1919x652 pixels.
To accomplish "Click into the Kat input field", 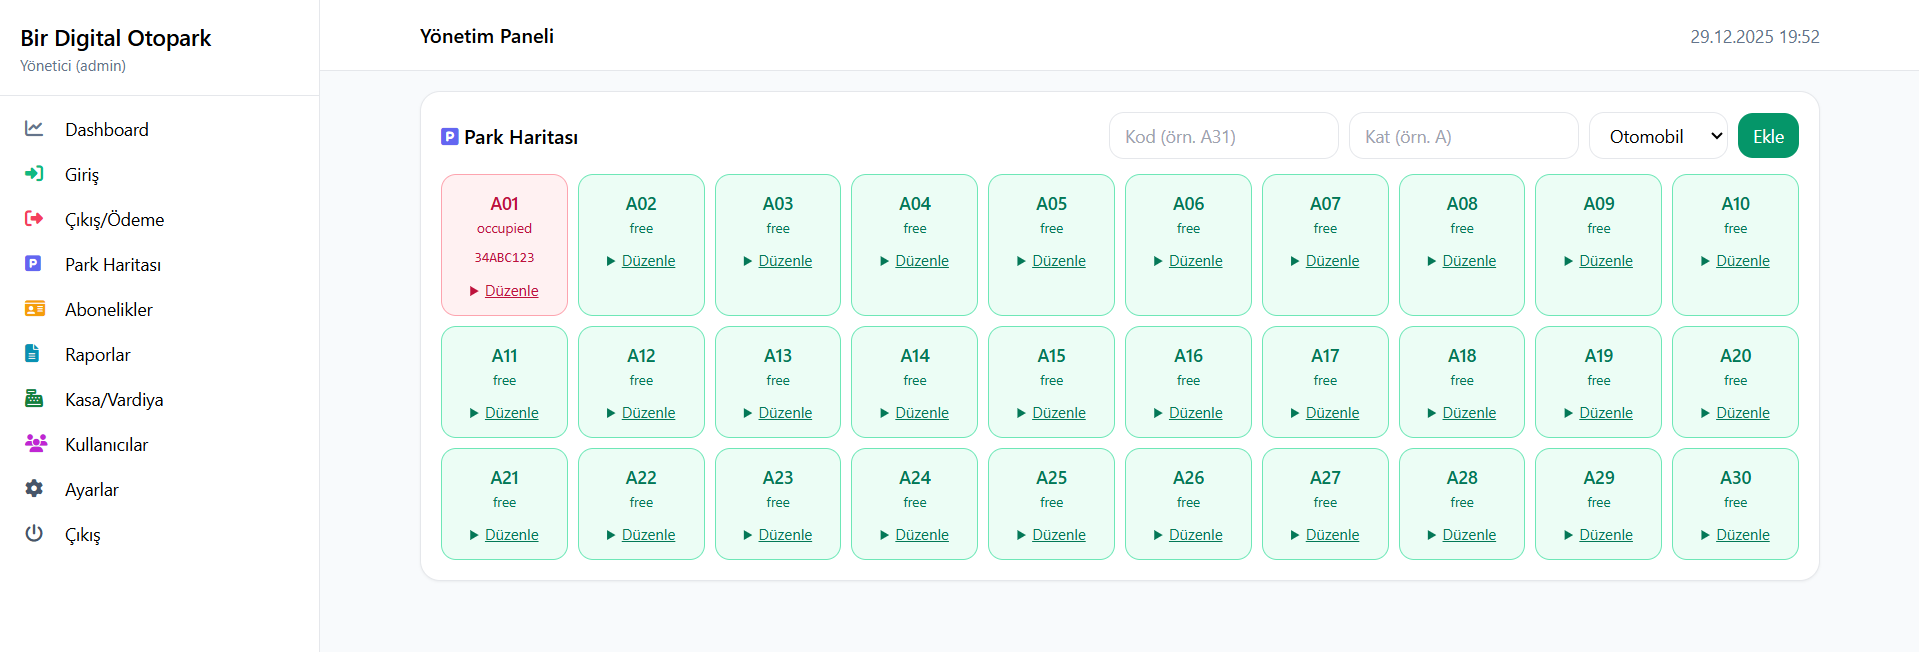I will click(x=1463, y=136).
